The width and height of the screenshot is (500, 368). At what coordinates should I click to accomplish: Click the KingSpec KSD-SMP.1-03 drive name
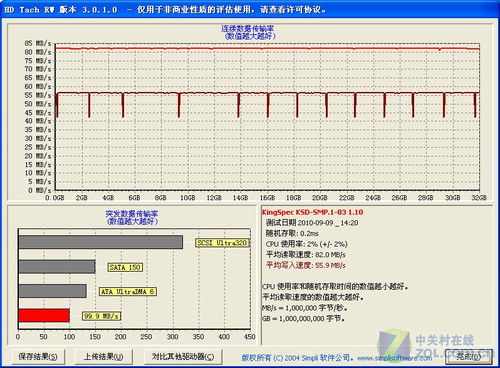click(312, 212)
